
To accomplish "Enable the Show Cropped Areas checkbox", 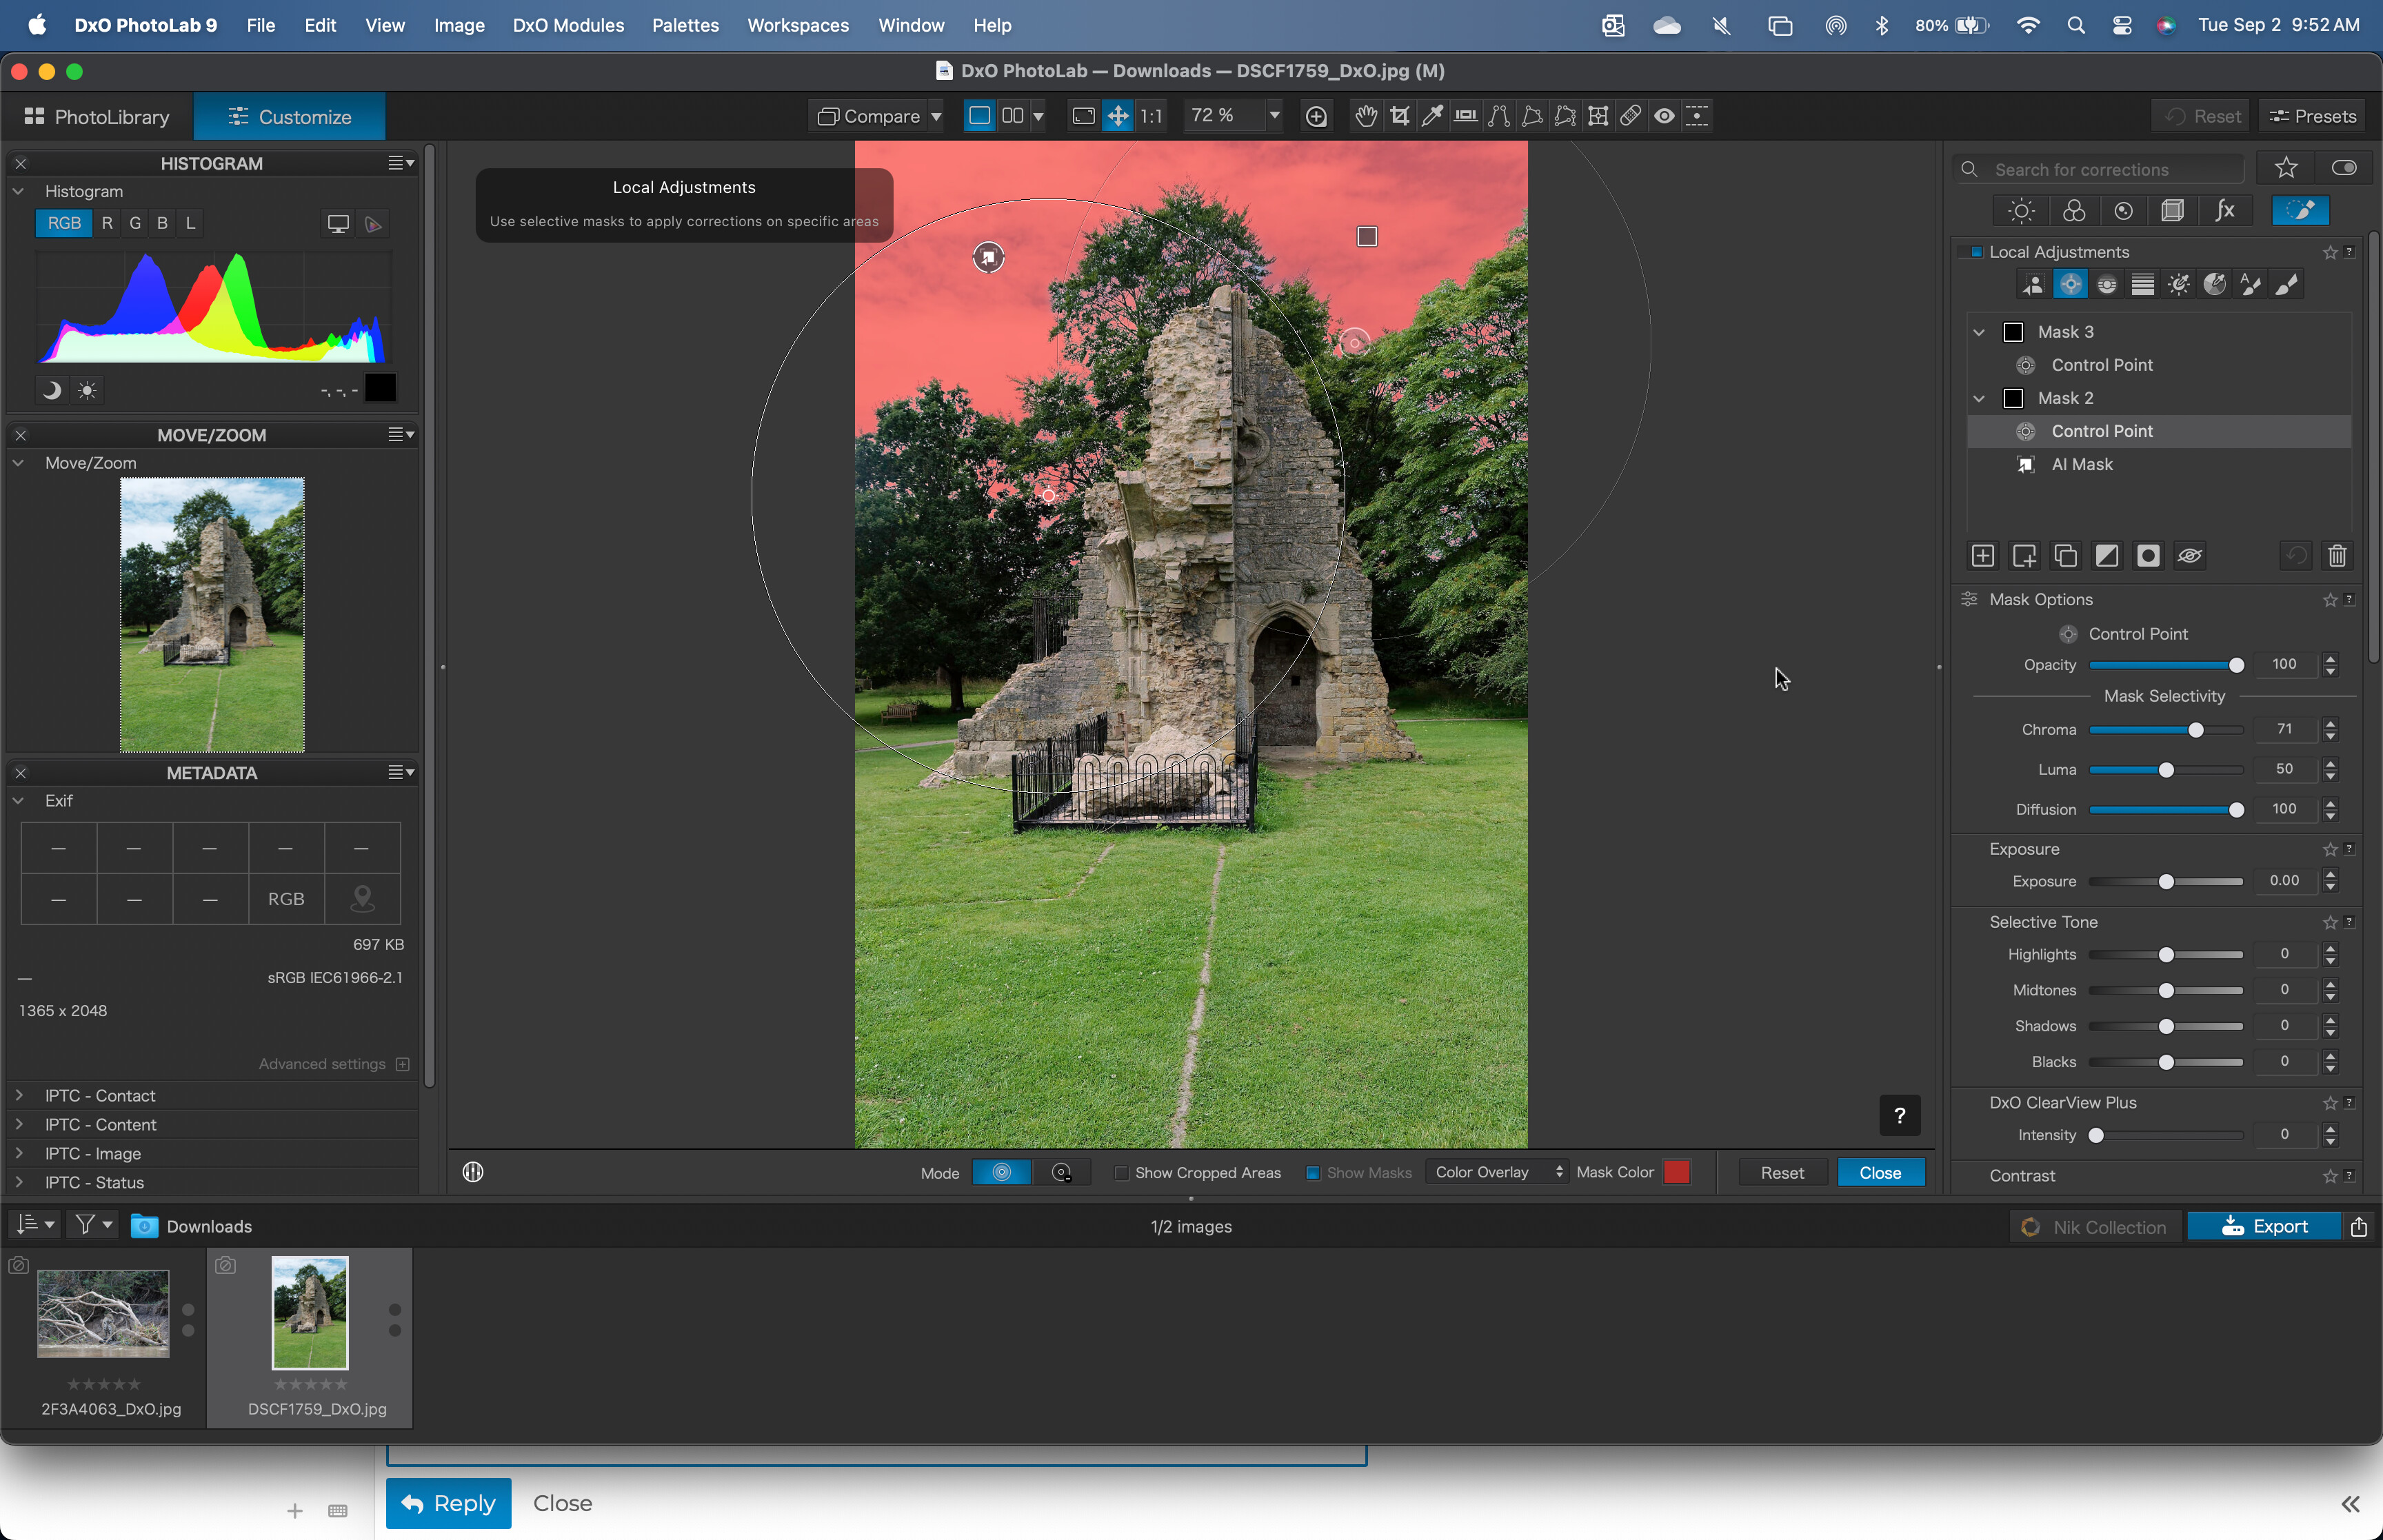I will pos(1122,1173).
